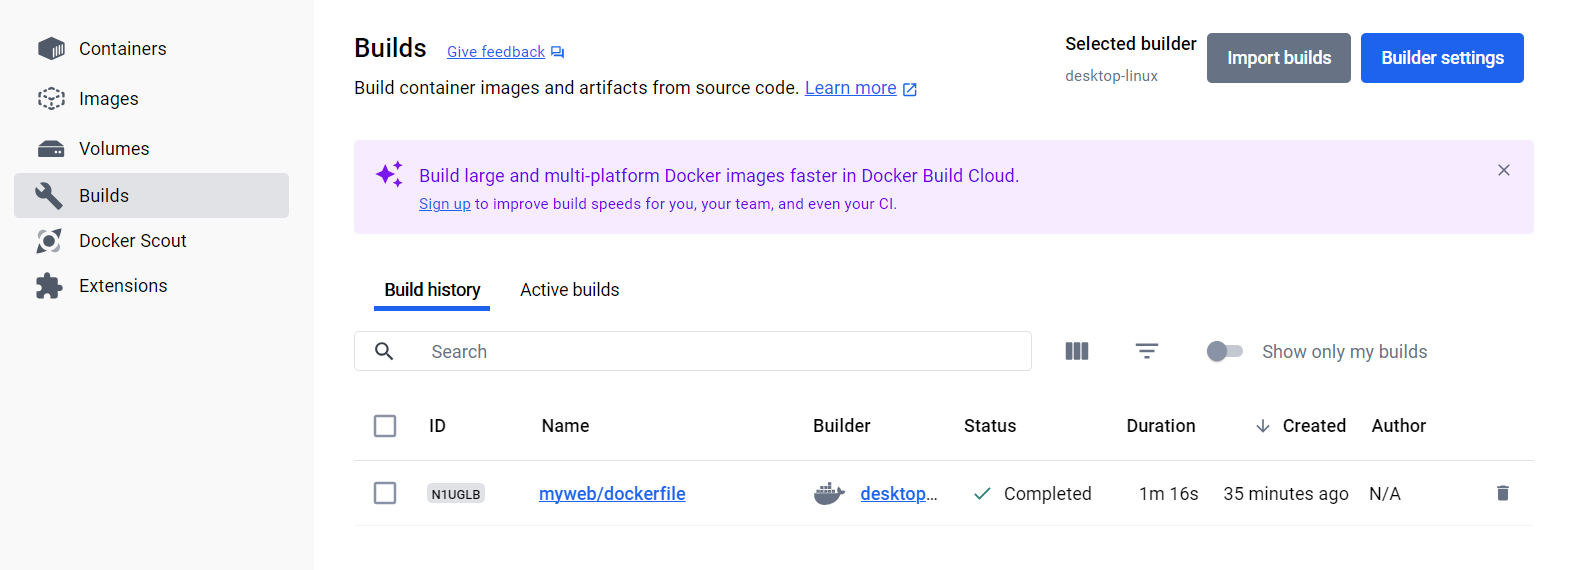Click the N1UGLB build ID badge

tap(456, 494)
